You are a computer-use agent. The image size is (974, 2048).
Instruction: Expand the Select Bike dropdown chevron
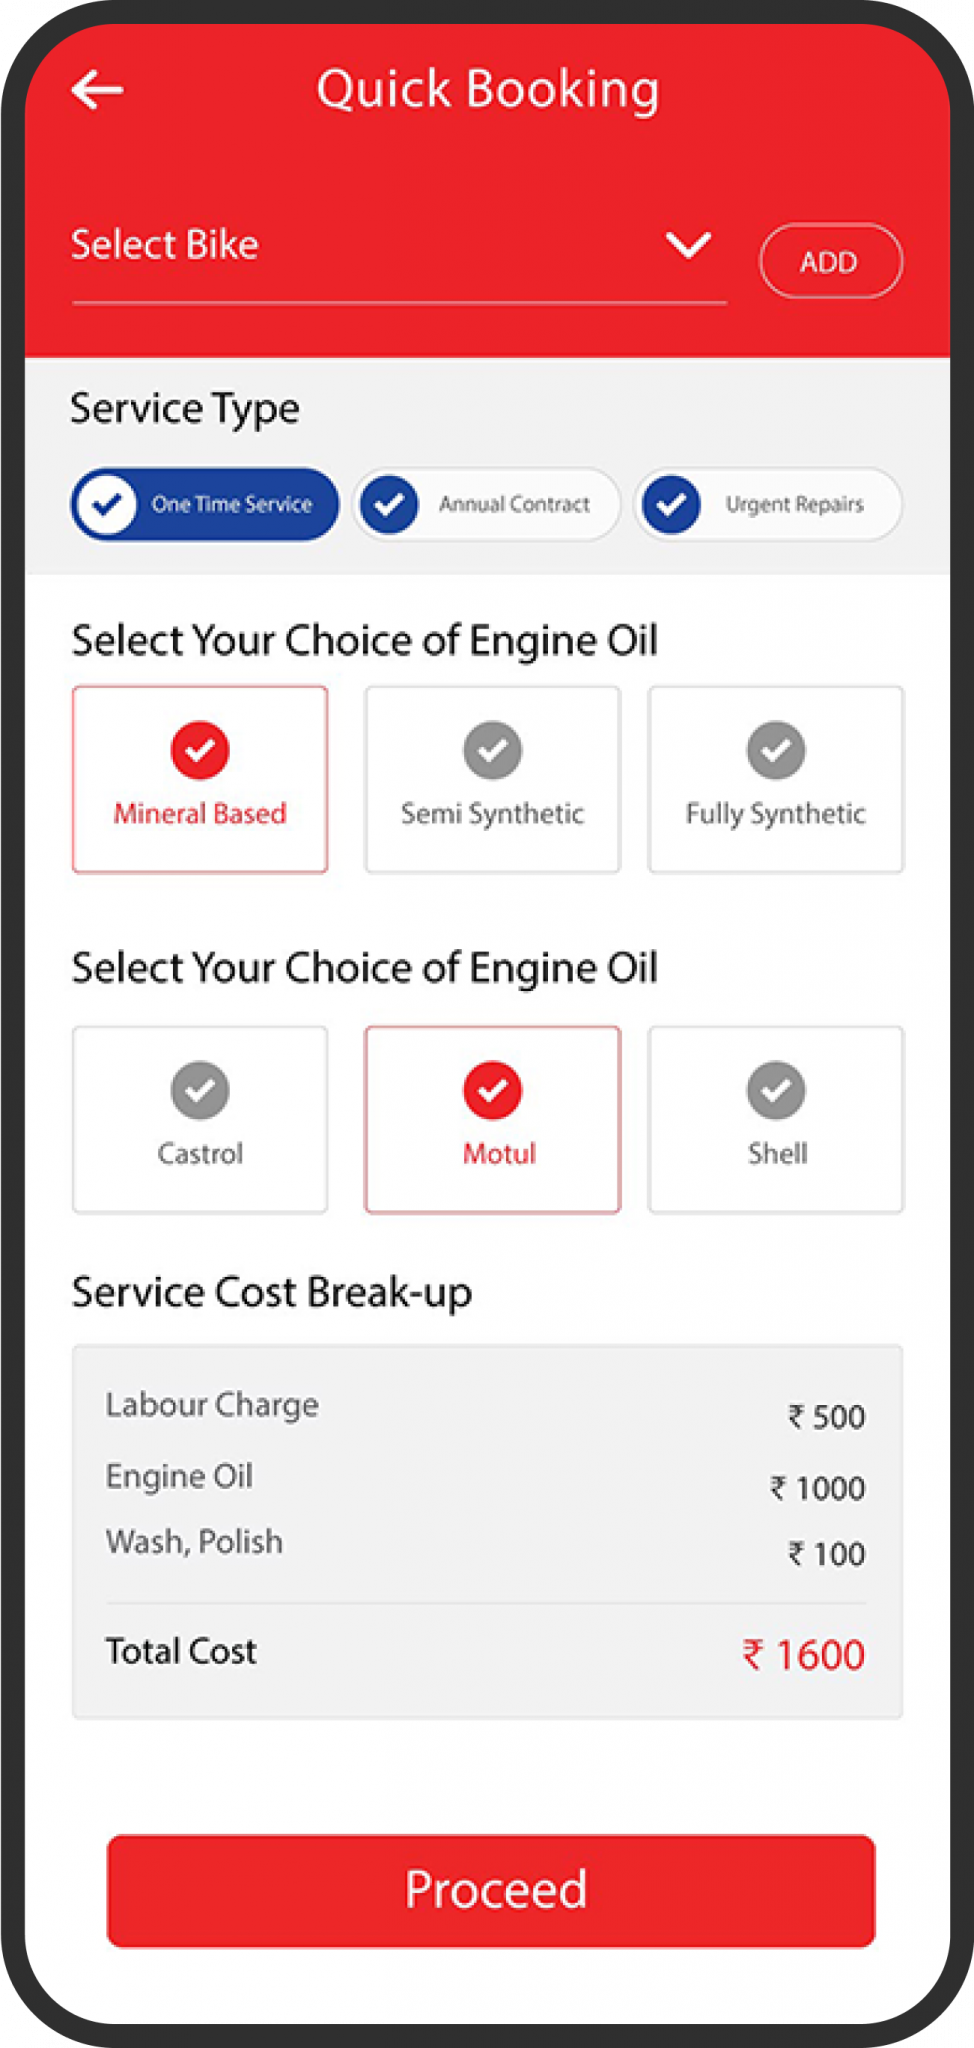click(x=689, y=245)
